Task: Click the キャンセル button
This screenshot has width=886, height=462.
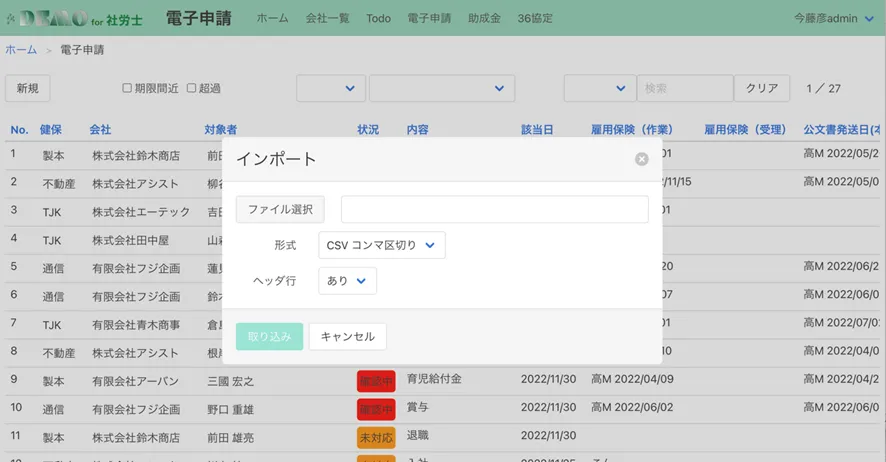Action: [x=348, y=337]
